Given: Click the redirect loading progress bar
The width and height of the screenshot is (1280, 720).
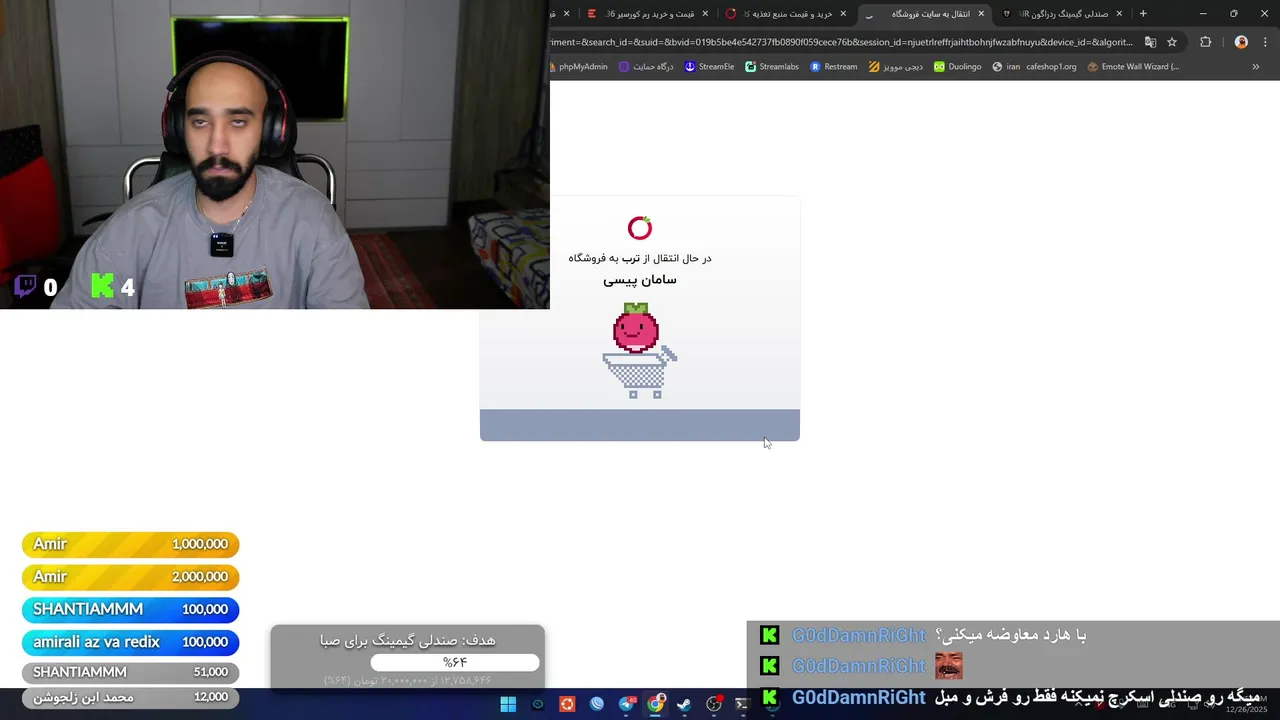Looking at the screenshot, I should pyautogui.click(x=640, y=425).
